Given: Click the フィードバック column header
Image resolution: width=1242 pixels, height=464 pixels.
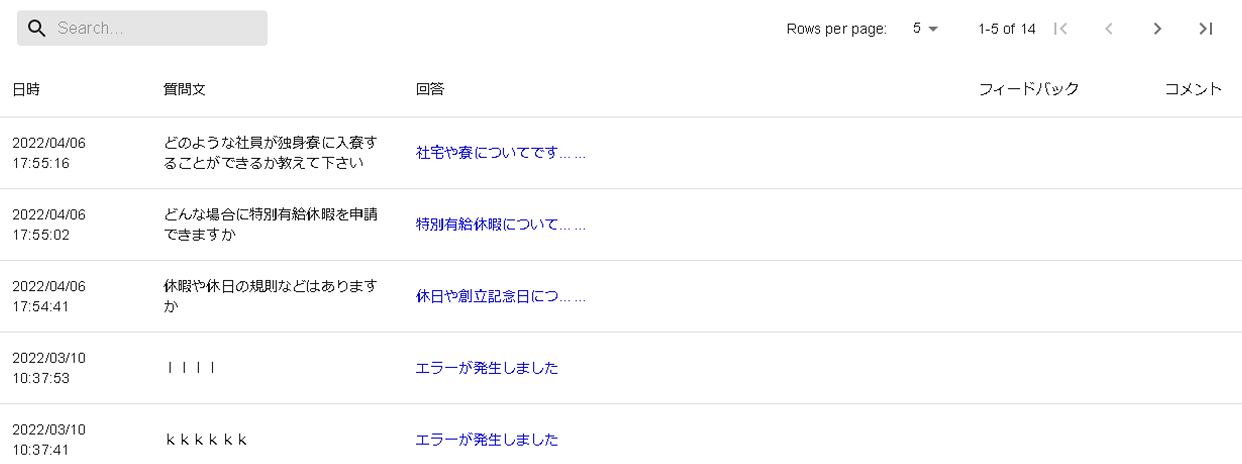Looking at the screenshot, I should (1028, 89).
